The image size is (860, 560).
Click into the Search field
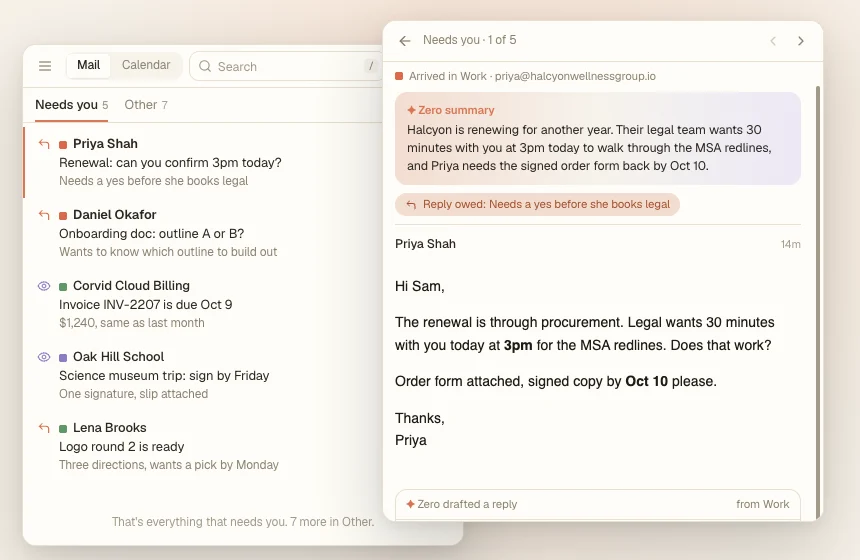tap(286, 66)
